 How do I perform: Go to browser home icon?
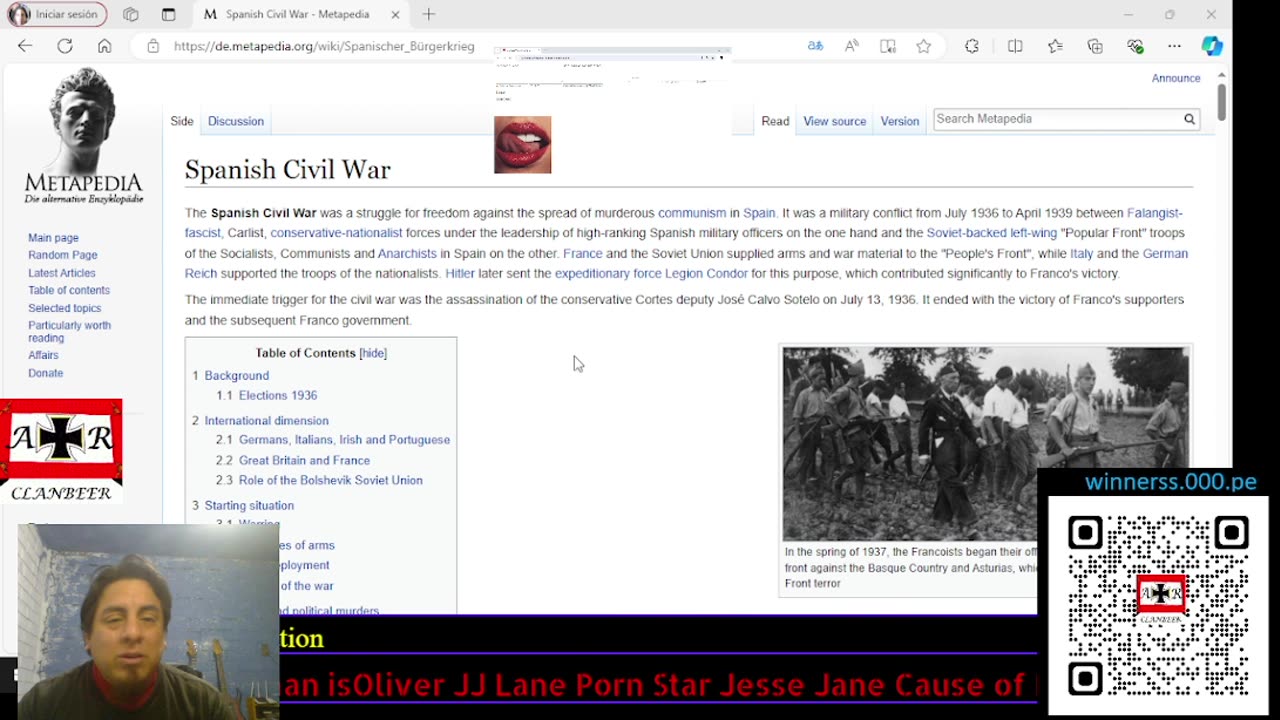tap(104, 46)
